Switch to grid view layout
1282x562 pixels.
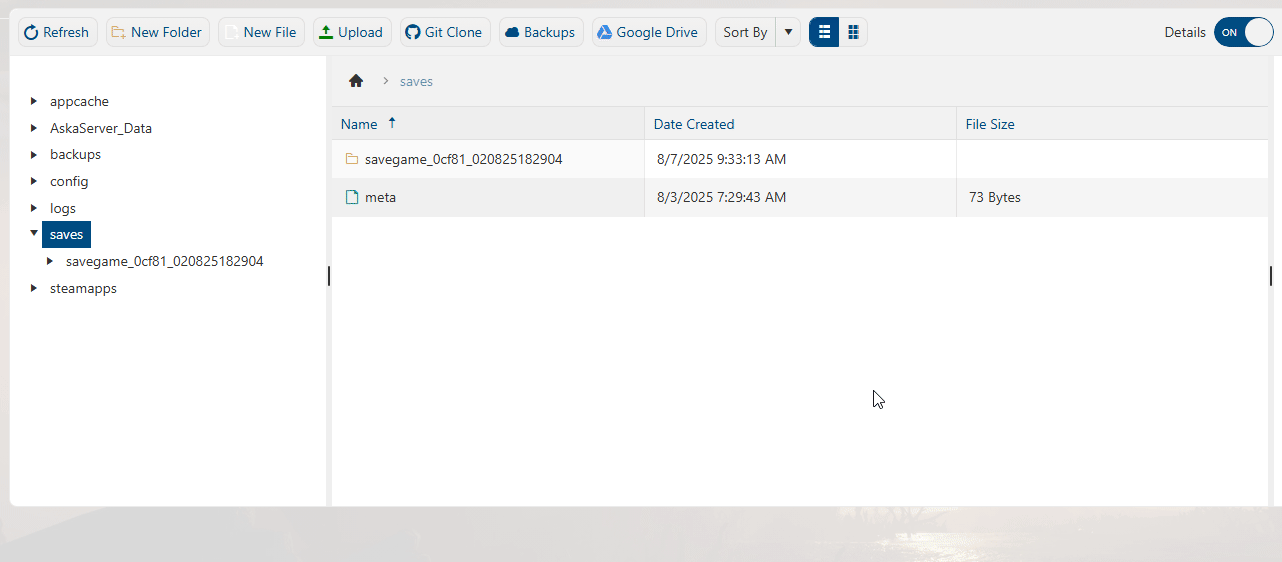coord(853,32)
